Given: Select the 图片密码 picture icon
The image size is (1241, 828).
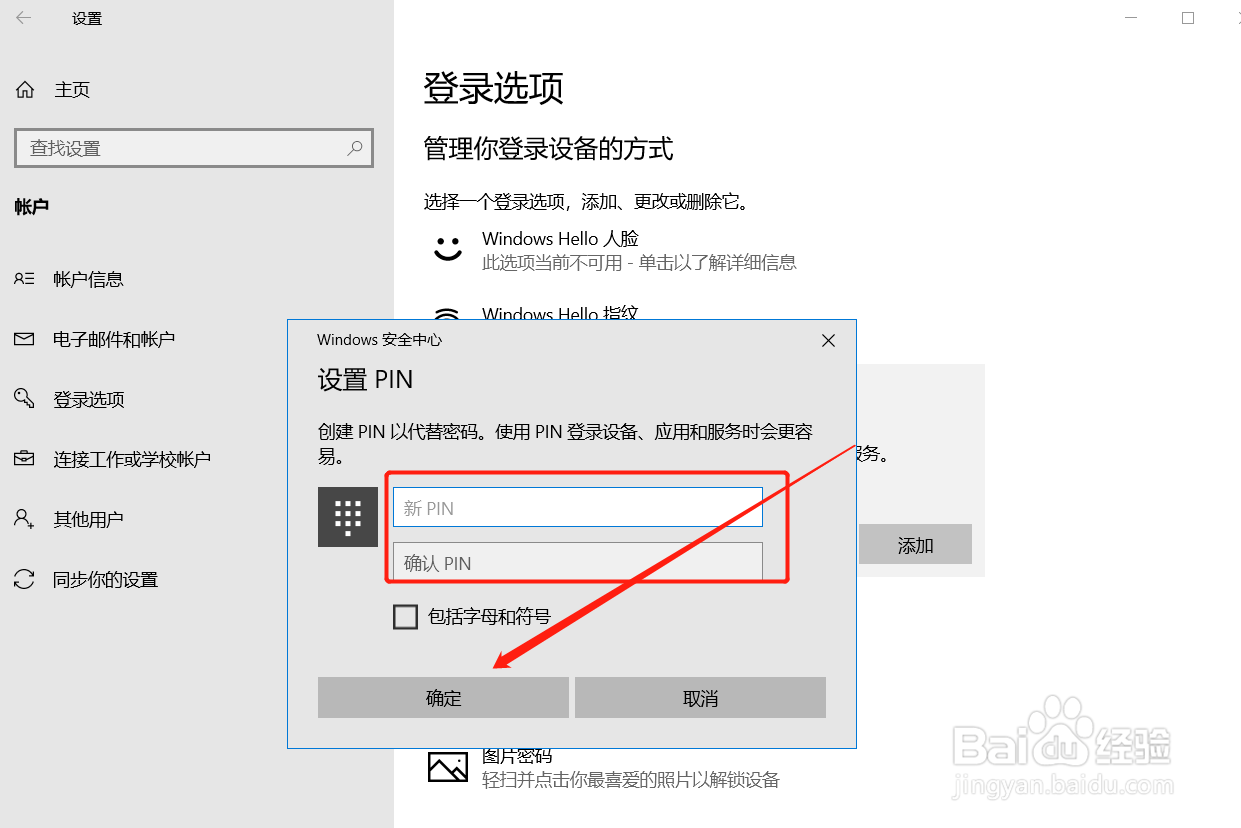Looking at the screenshot, I should [x=448, y=767].
